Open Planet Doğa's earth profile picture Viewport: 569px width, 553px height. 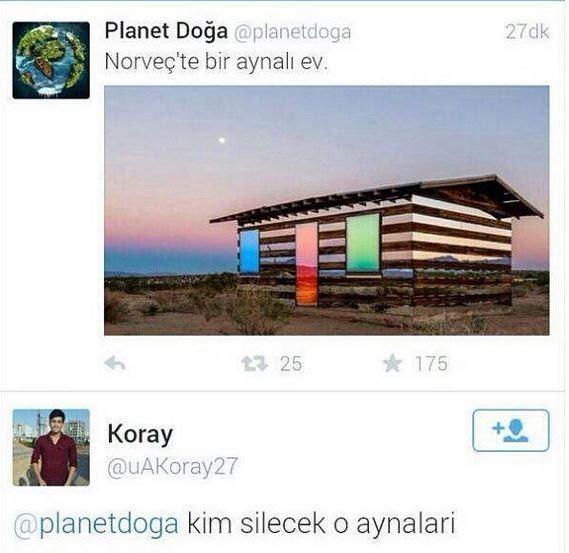[x=51, y=60]
